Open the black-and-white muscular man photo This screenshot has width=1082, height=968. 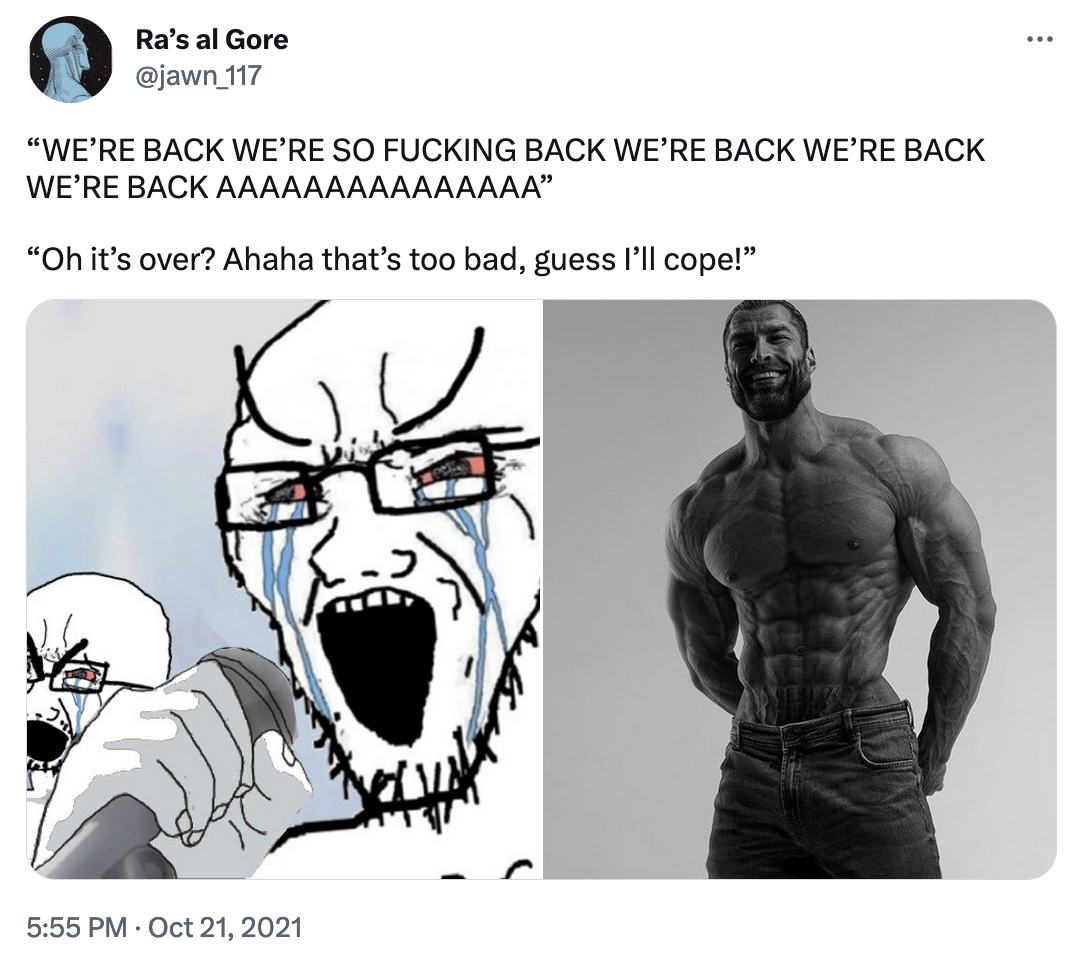pos(800,589)
